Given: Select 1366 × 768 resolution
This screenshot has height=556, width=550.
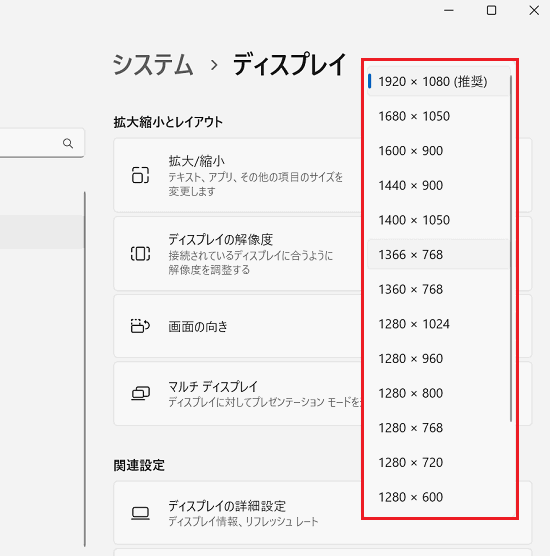Looking at the screenshot, I should pos(439,255).
